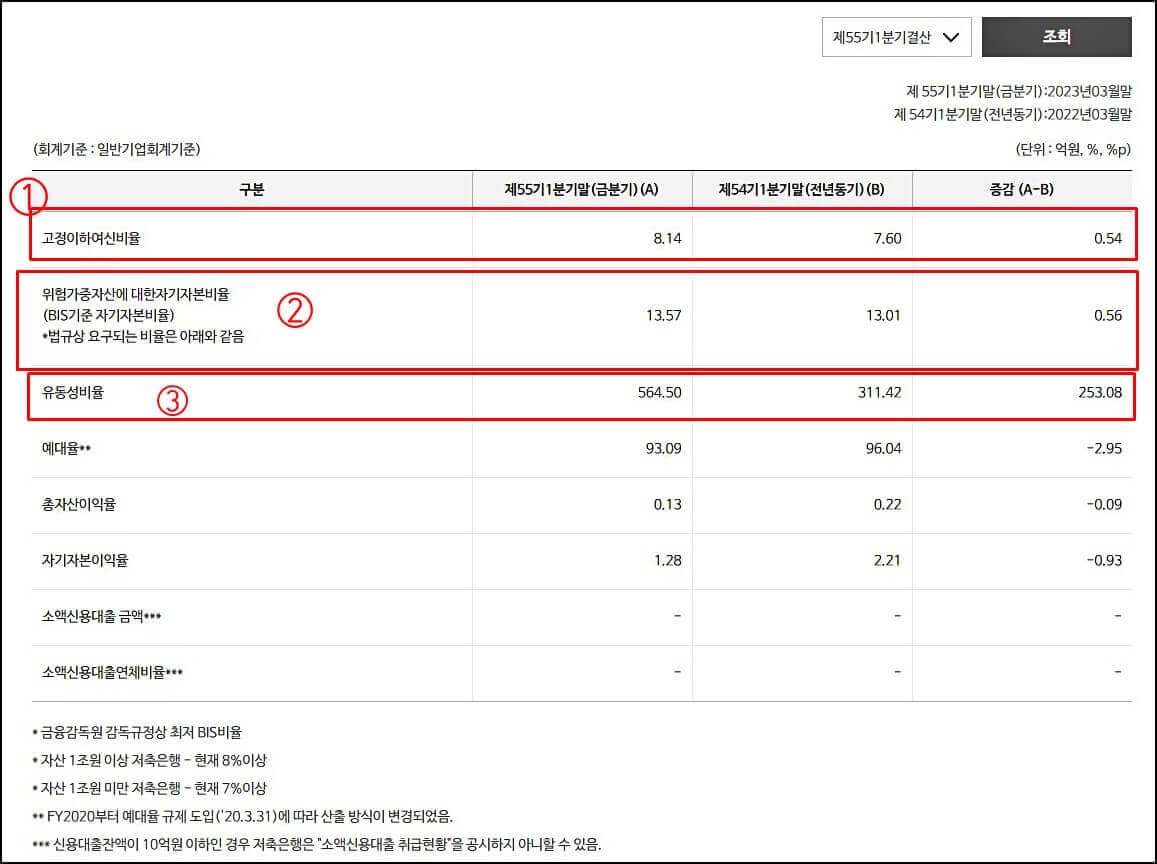Screen dimensions: 1157x864
Task: Select the 증감 (A-B) column header
Action: pyautogui.click(x=1021, y=190)
